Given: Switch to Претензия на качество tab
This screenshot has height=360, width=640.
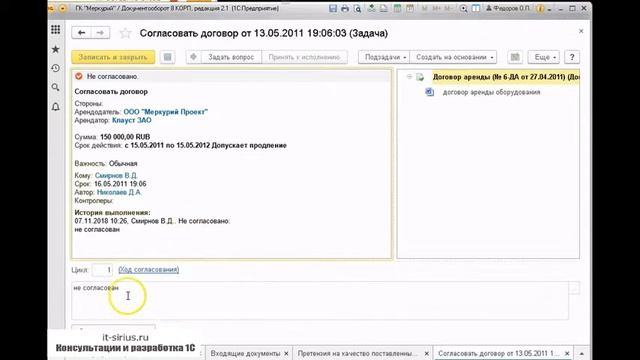Looking at the screenshot, I should (358, 353).
